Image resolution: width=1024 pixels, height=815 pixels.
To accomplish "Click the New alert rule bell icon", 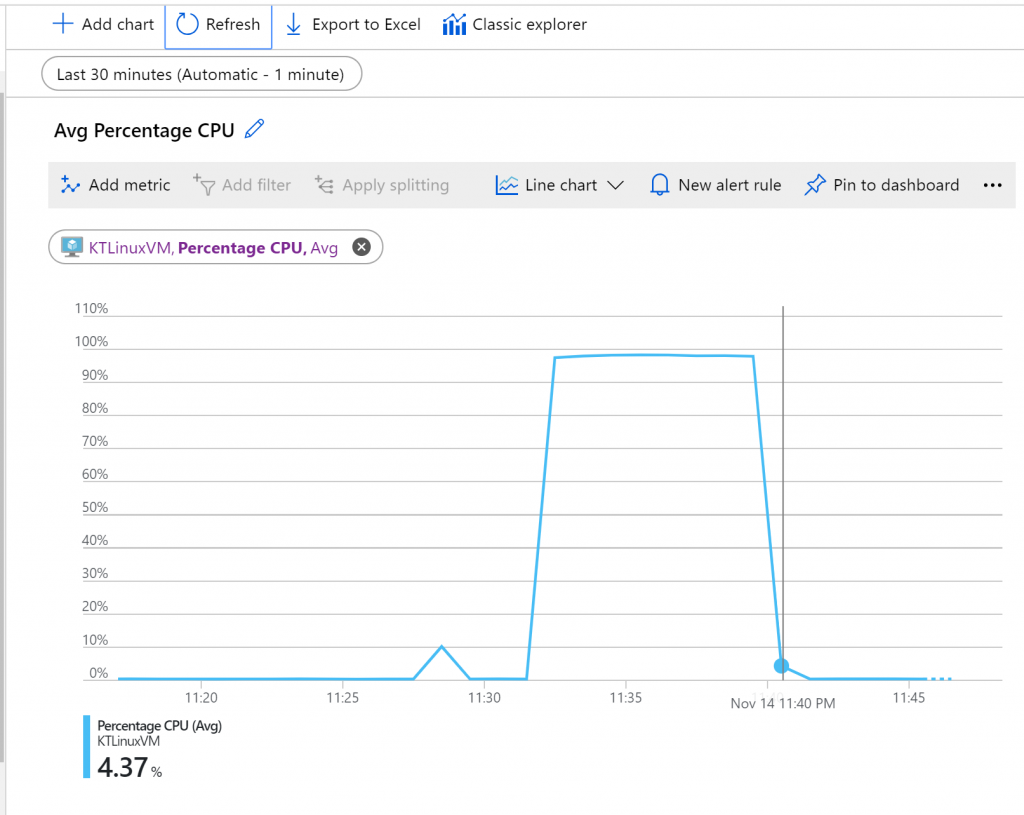I will [x=659, y=185].
